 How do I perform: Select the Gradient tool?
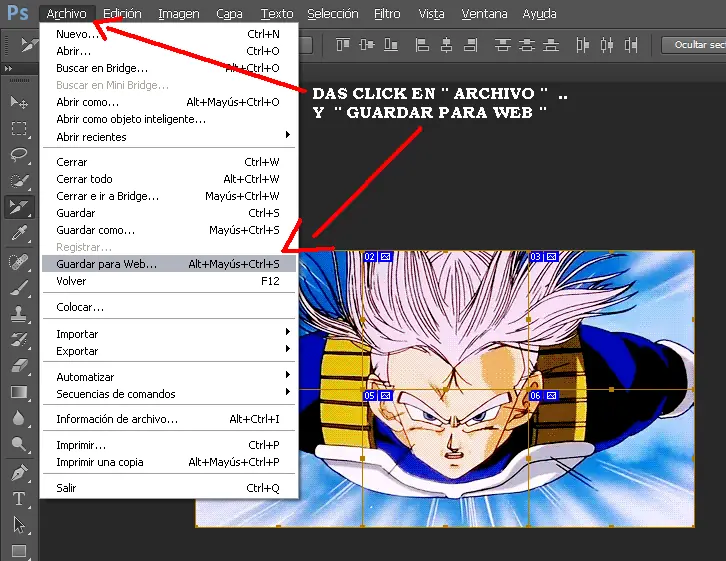coord(19,393)
